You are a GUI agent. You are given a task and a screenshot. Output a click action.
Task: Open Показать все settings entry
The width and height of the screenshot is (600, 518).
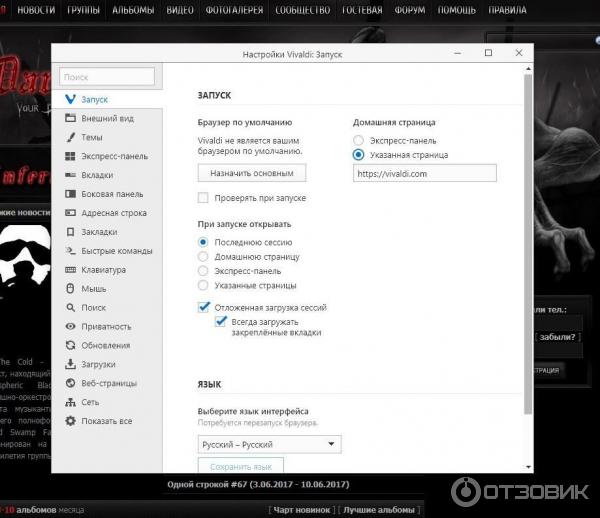[107, 421]
